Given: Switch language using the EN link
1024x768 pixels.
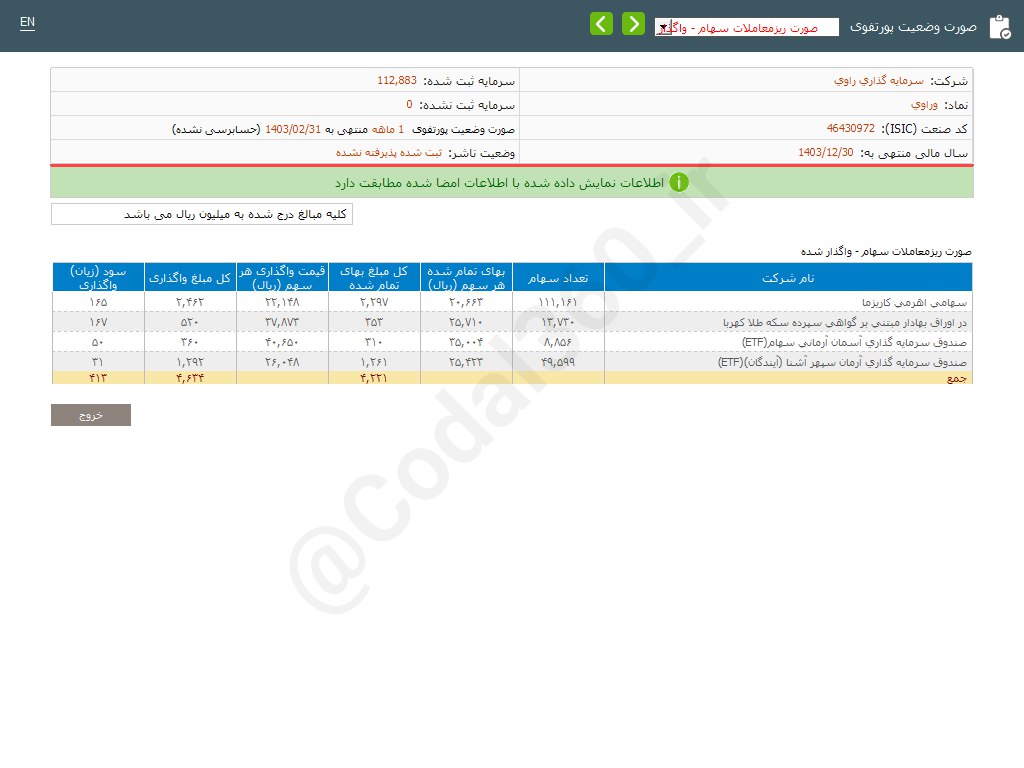Looking at the screenshot, I should (x=26, y=22).
